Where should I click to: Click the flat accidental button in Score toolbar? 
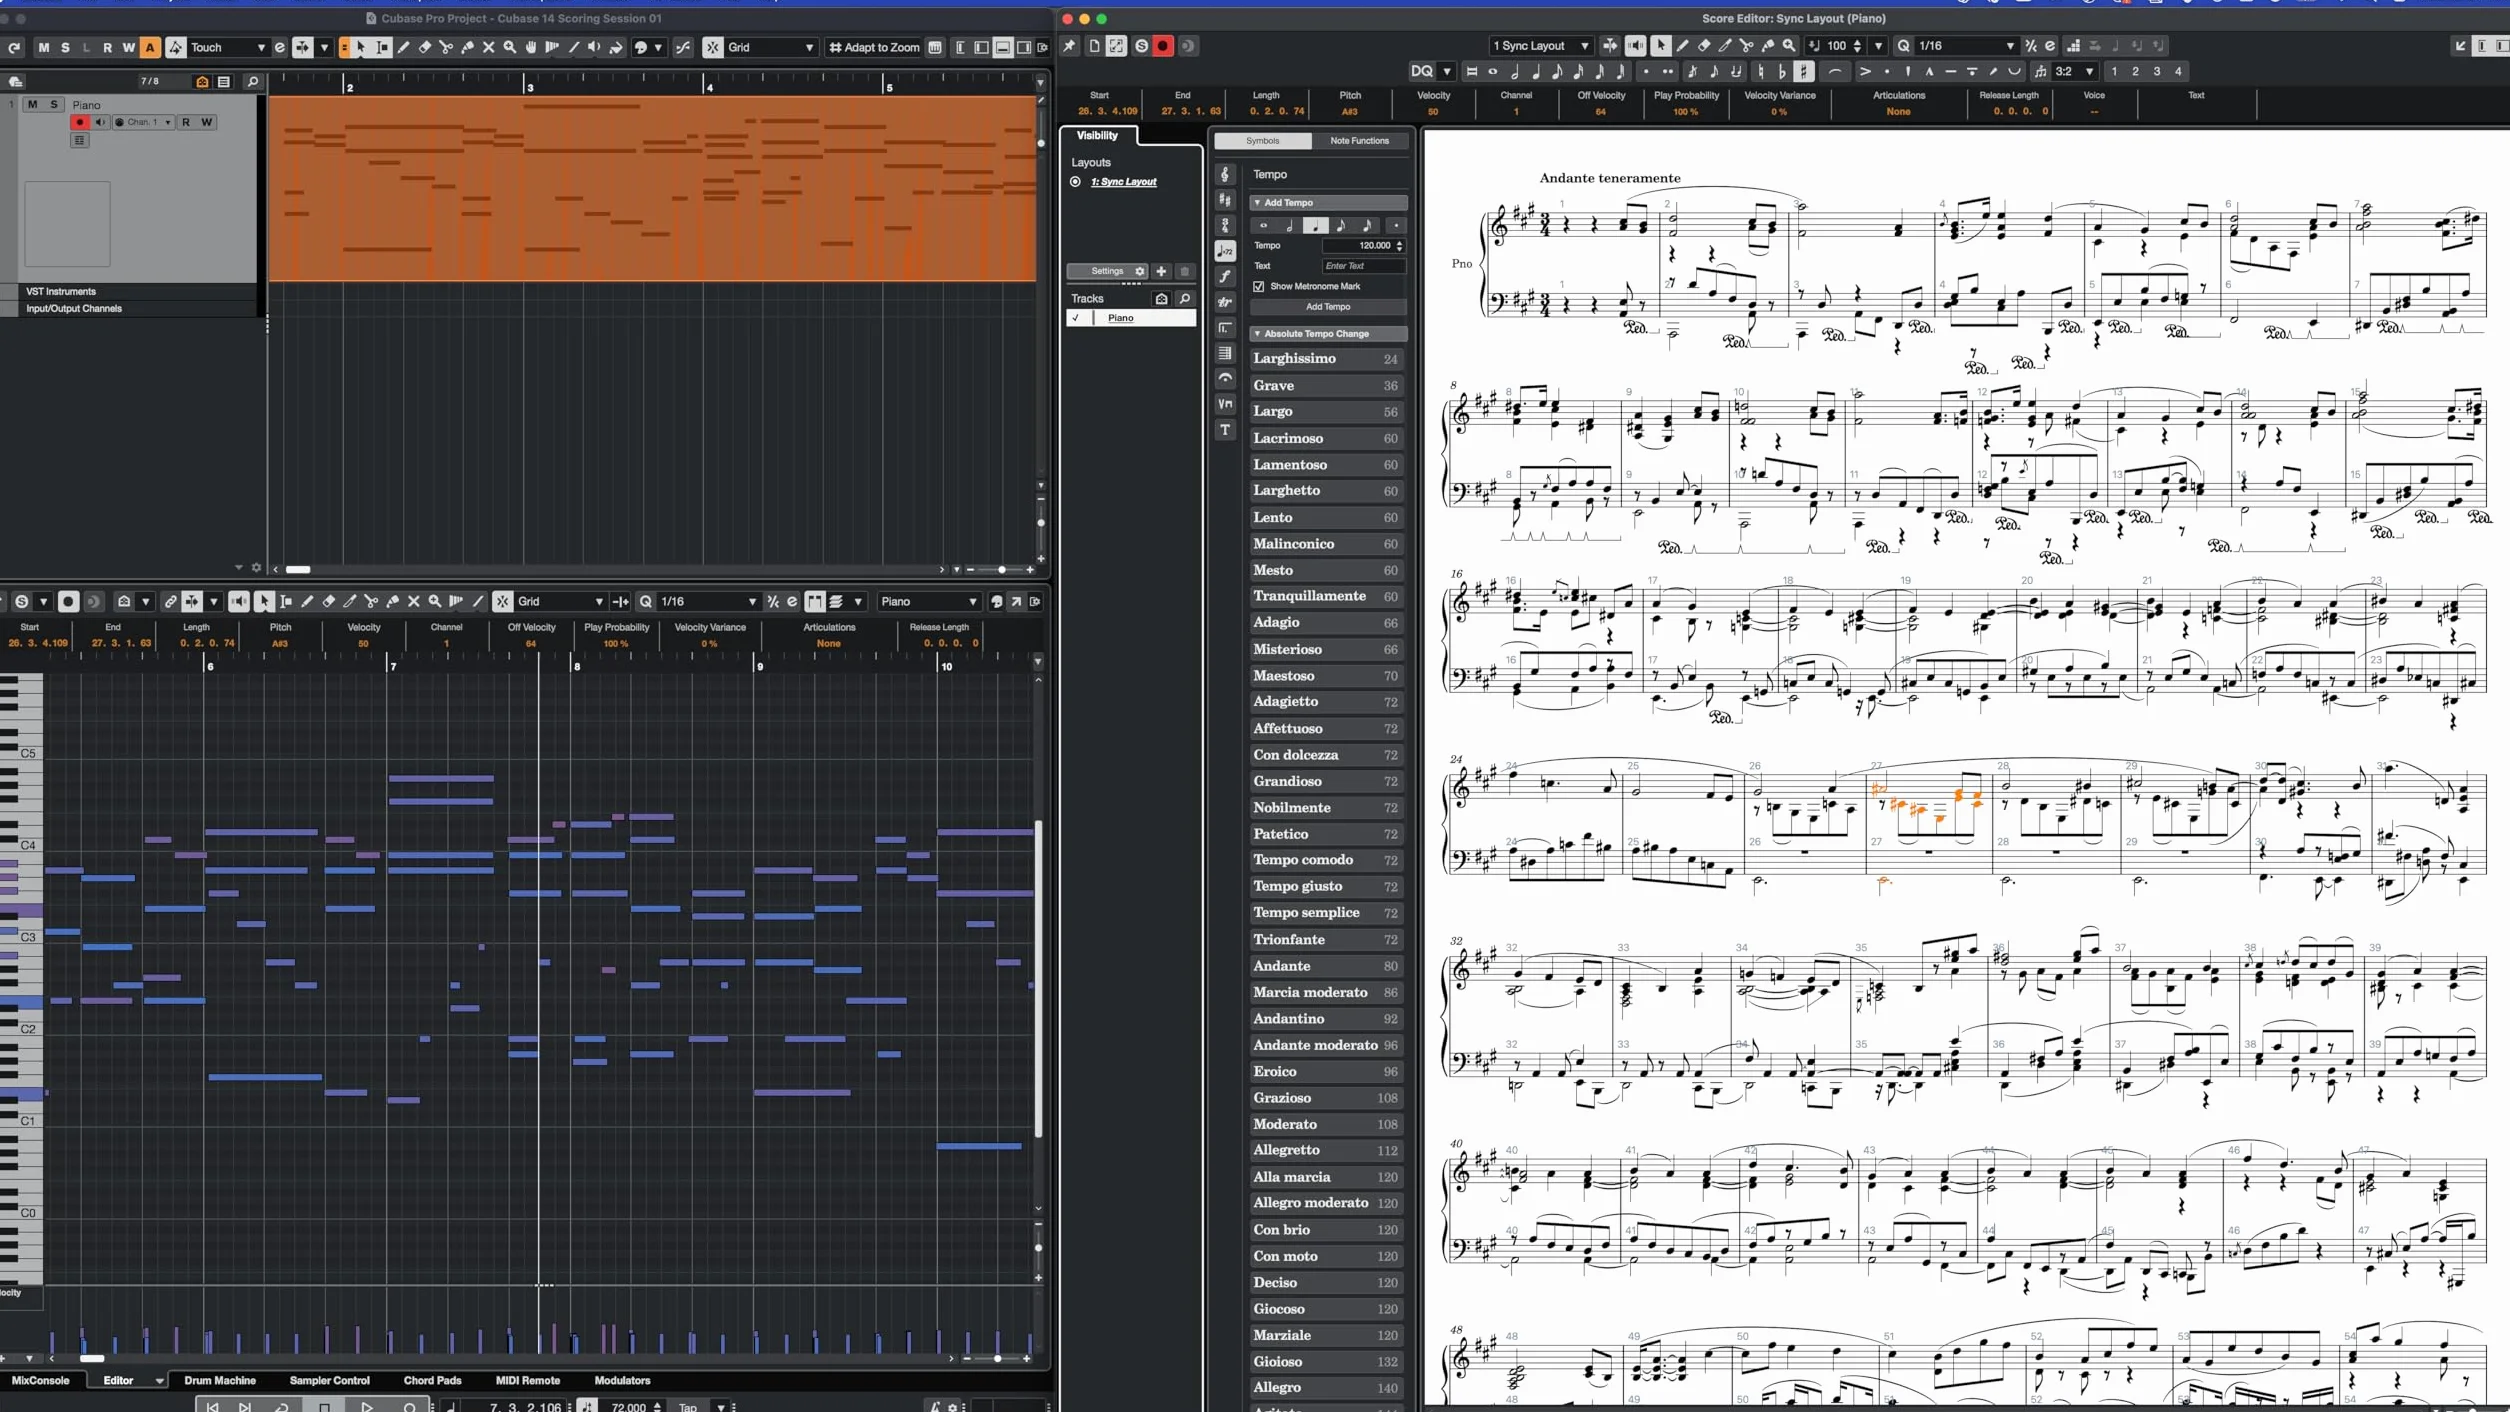(x=1782, y=72)
